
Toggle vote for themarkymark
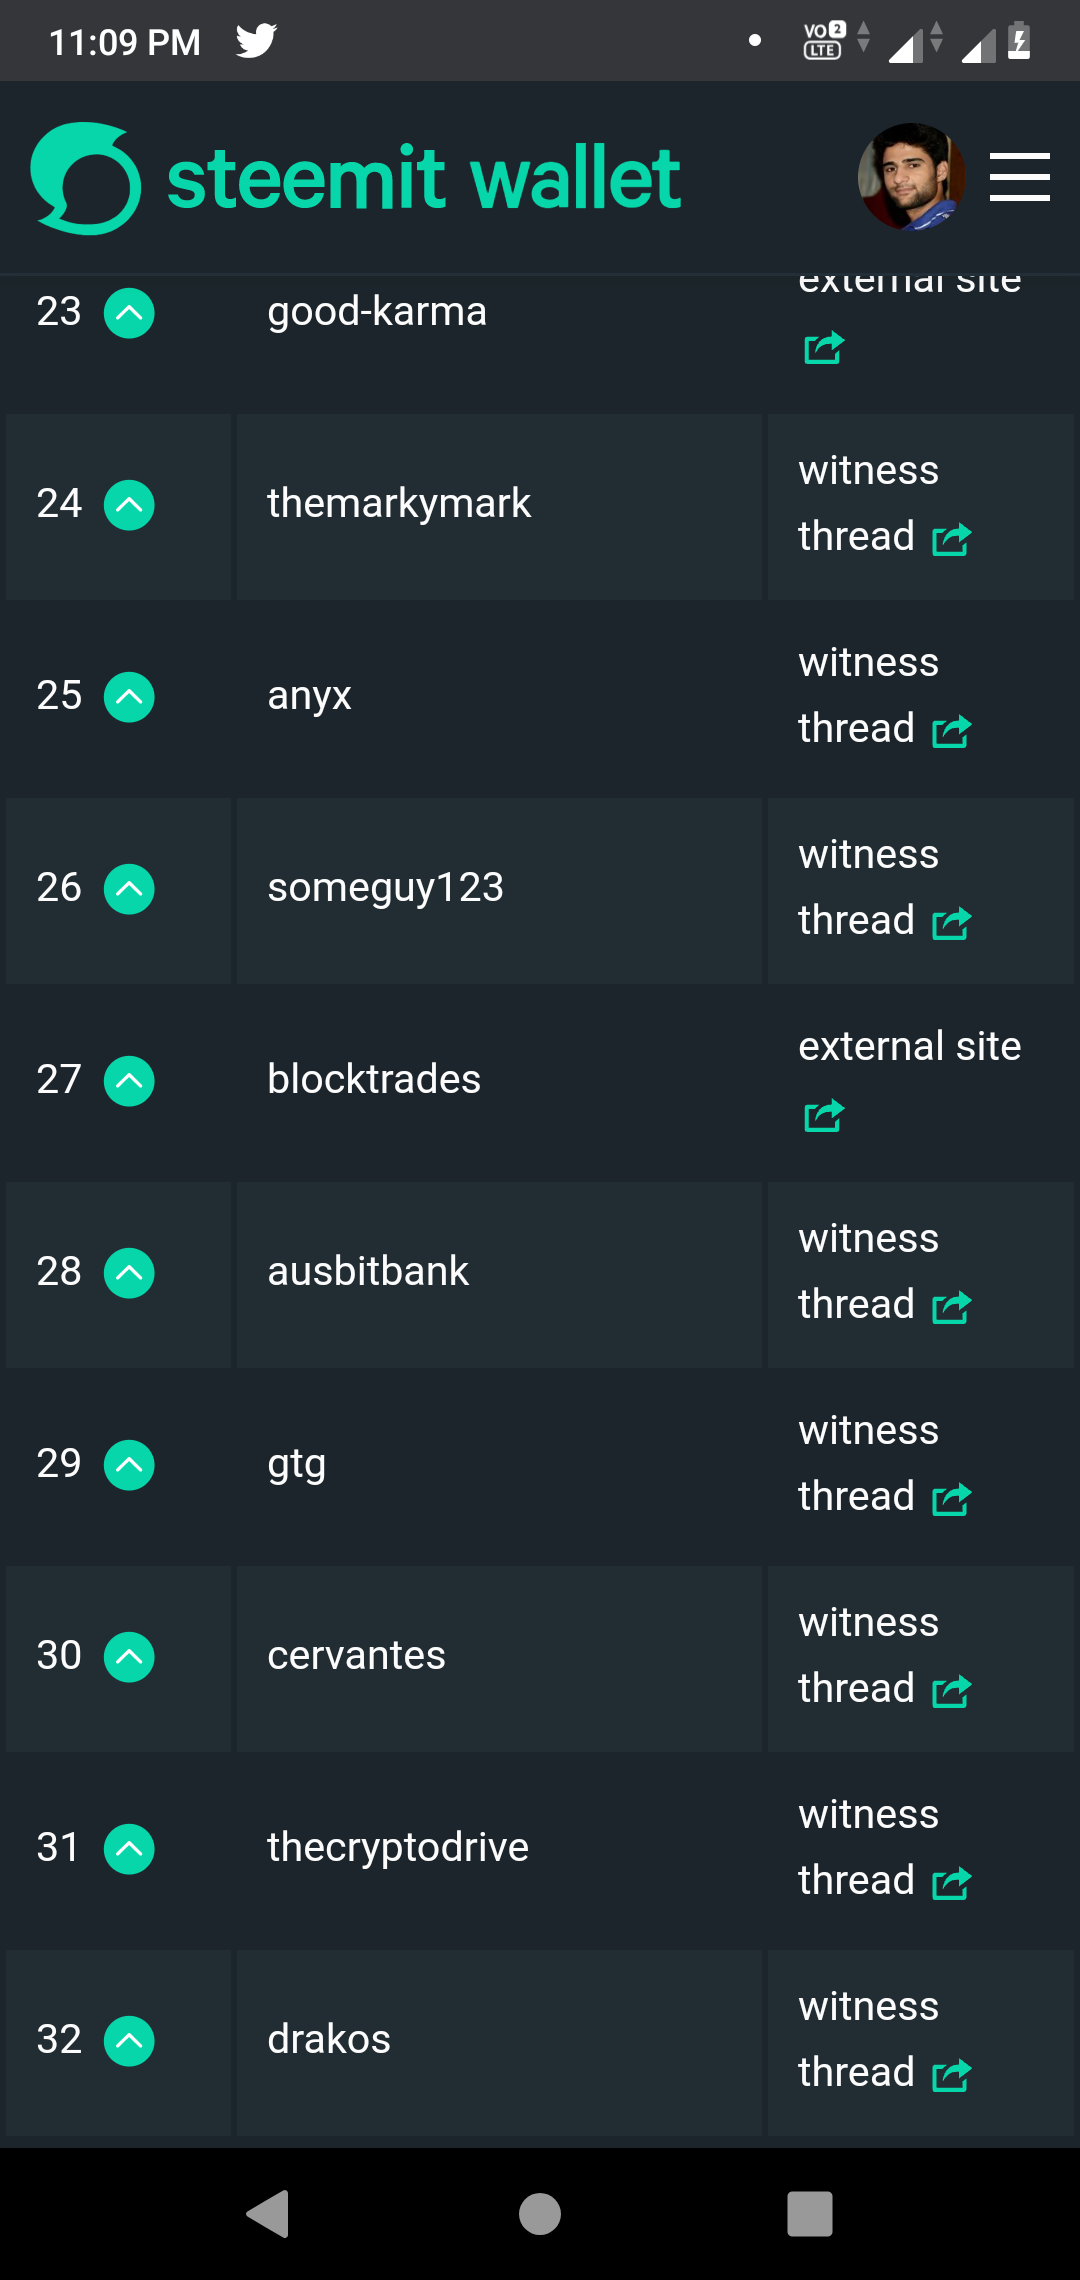129,505
